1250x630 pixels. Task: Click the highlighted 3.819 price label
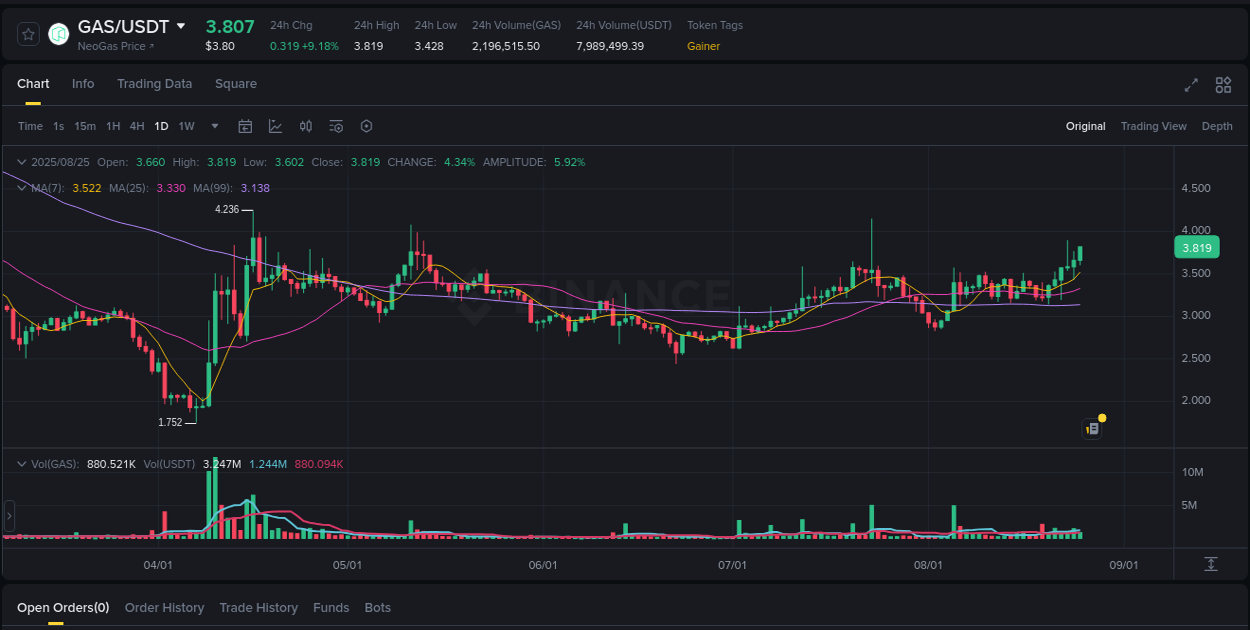[x=1197, y=247]
